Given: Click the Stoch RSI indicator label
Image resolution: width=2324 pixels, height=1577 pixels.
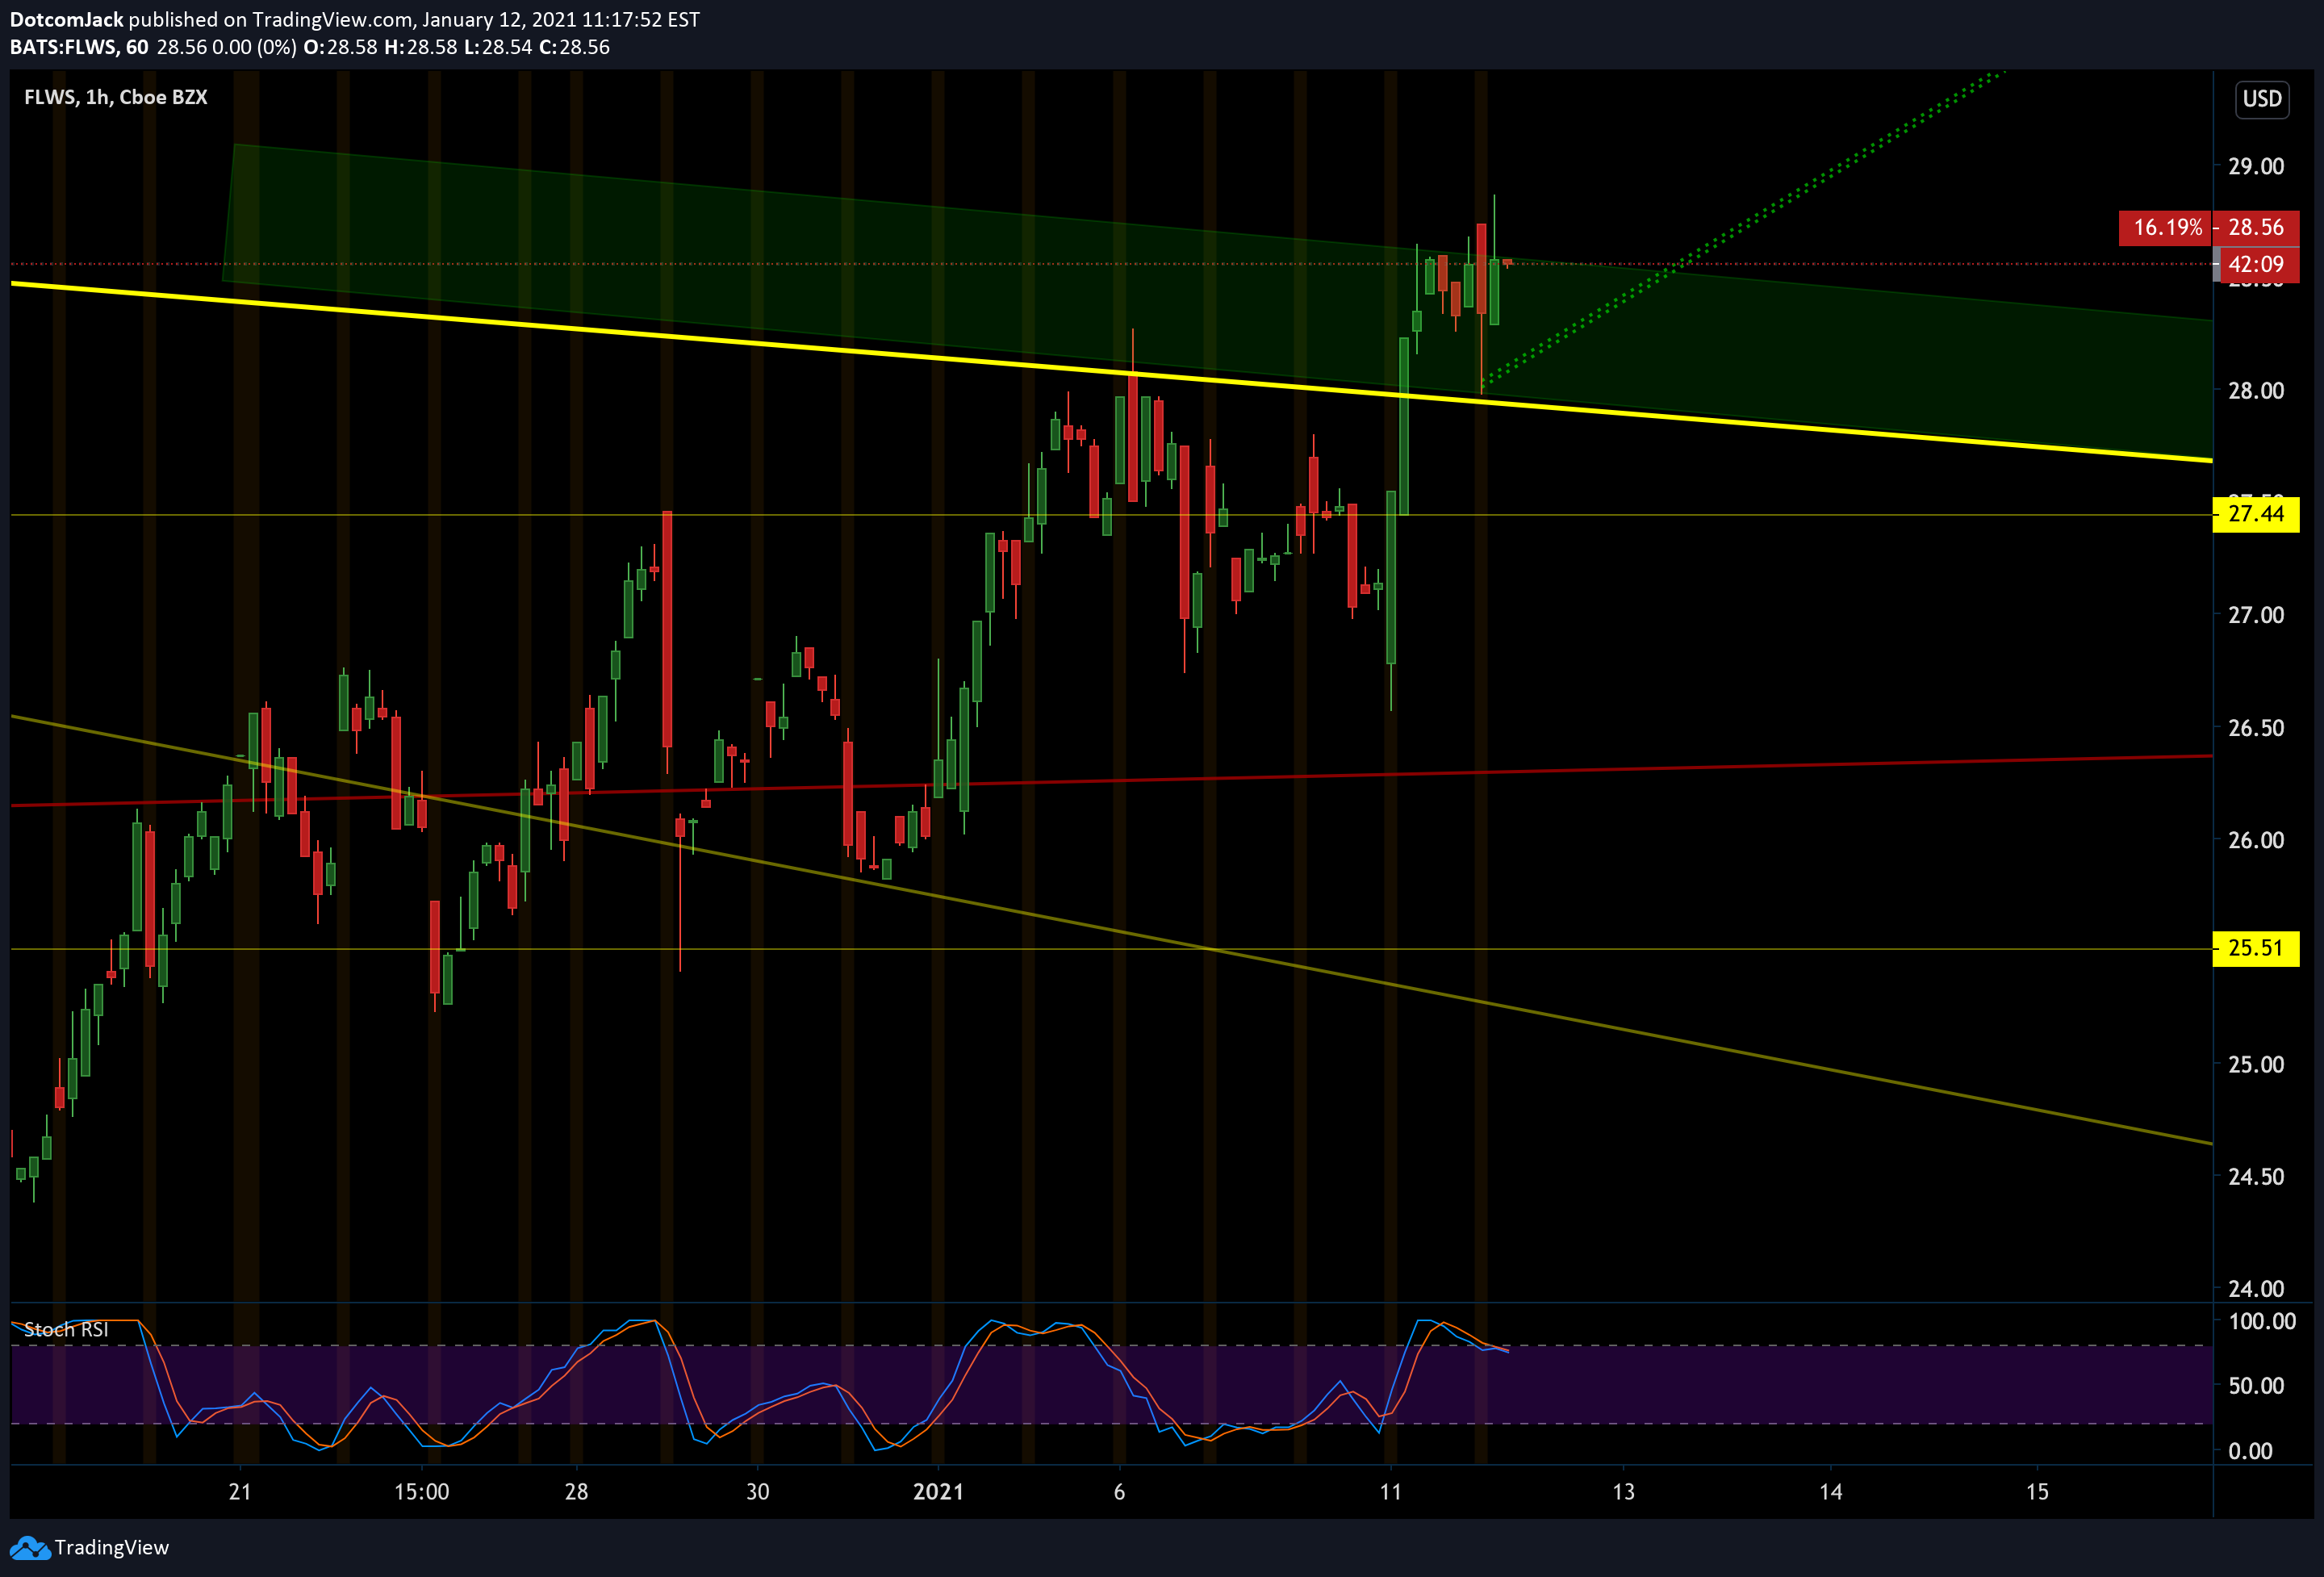Looking at the screenshot, I should point(66,1329).
